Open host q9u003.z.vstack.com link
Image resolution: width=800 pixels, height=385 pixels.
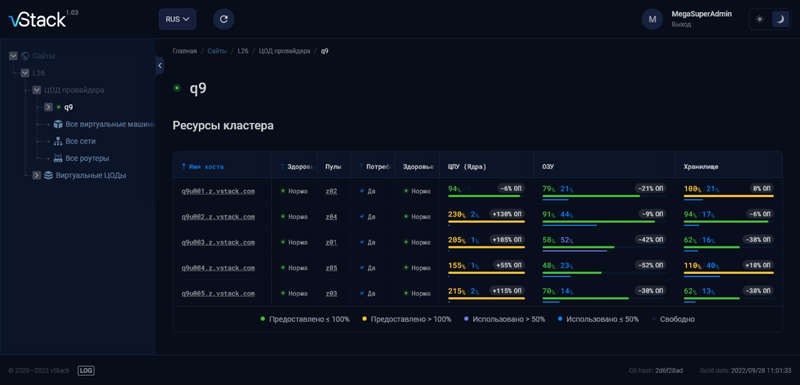[218, 242]
